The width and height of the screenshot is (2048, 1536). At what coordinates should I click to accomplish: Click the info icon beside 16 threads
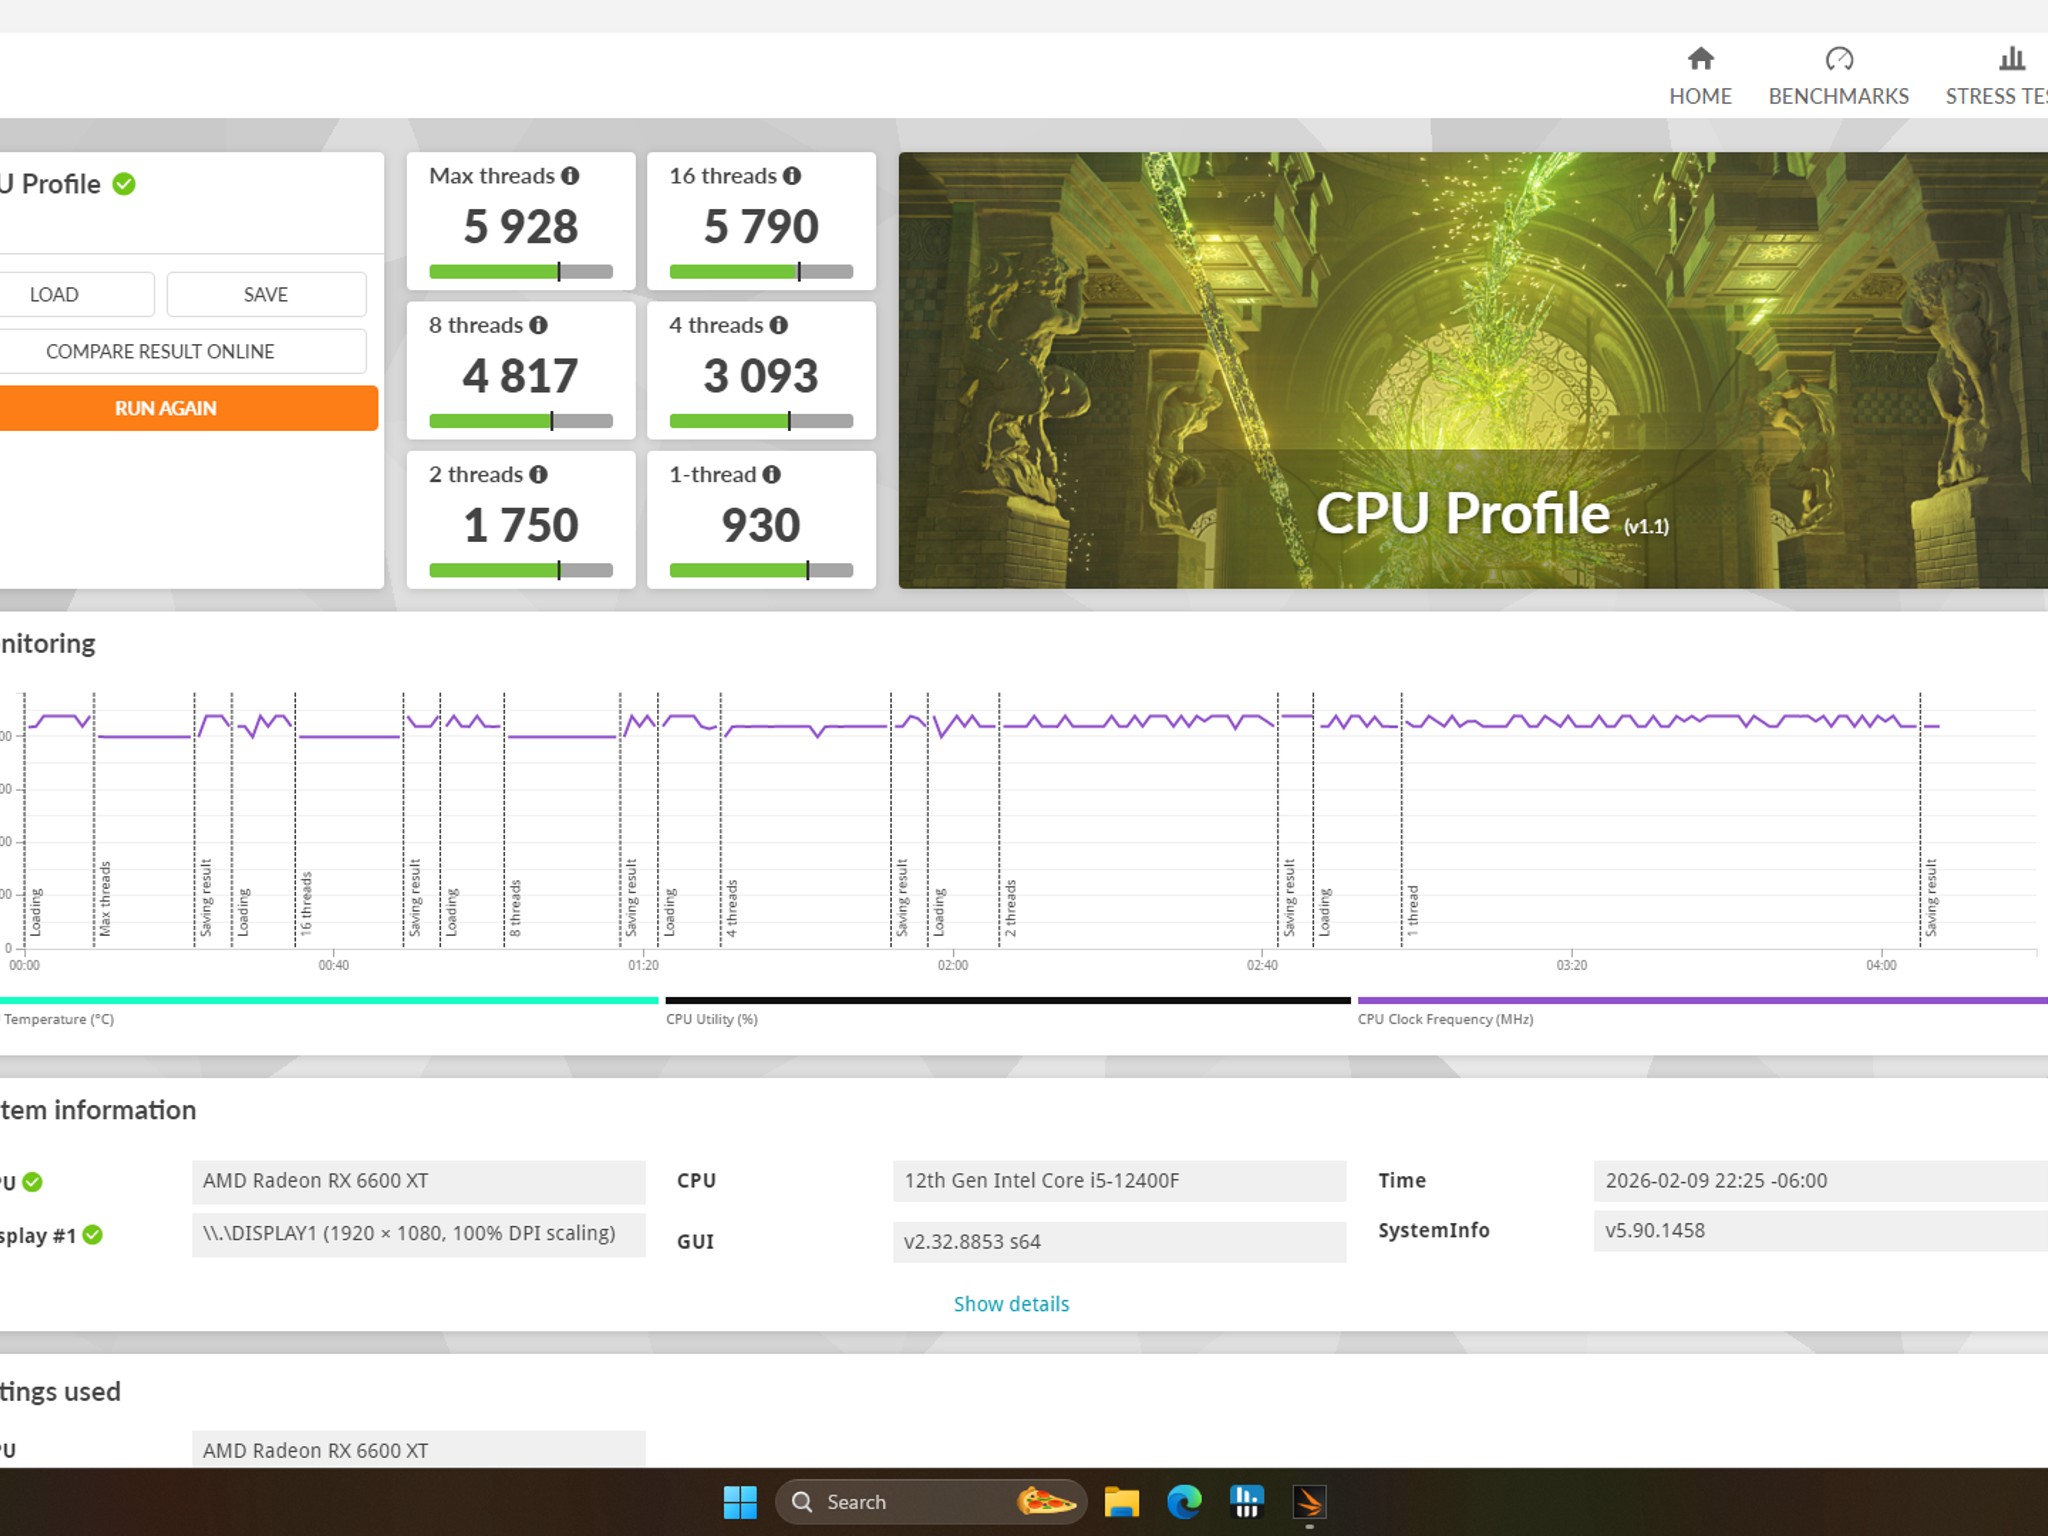pos(792,176)
